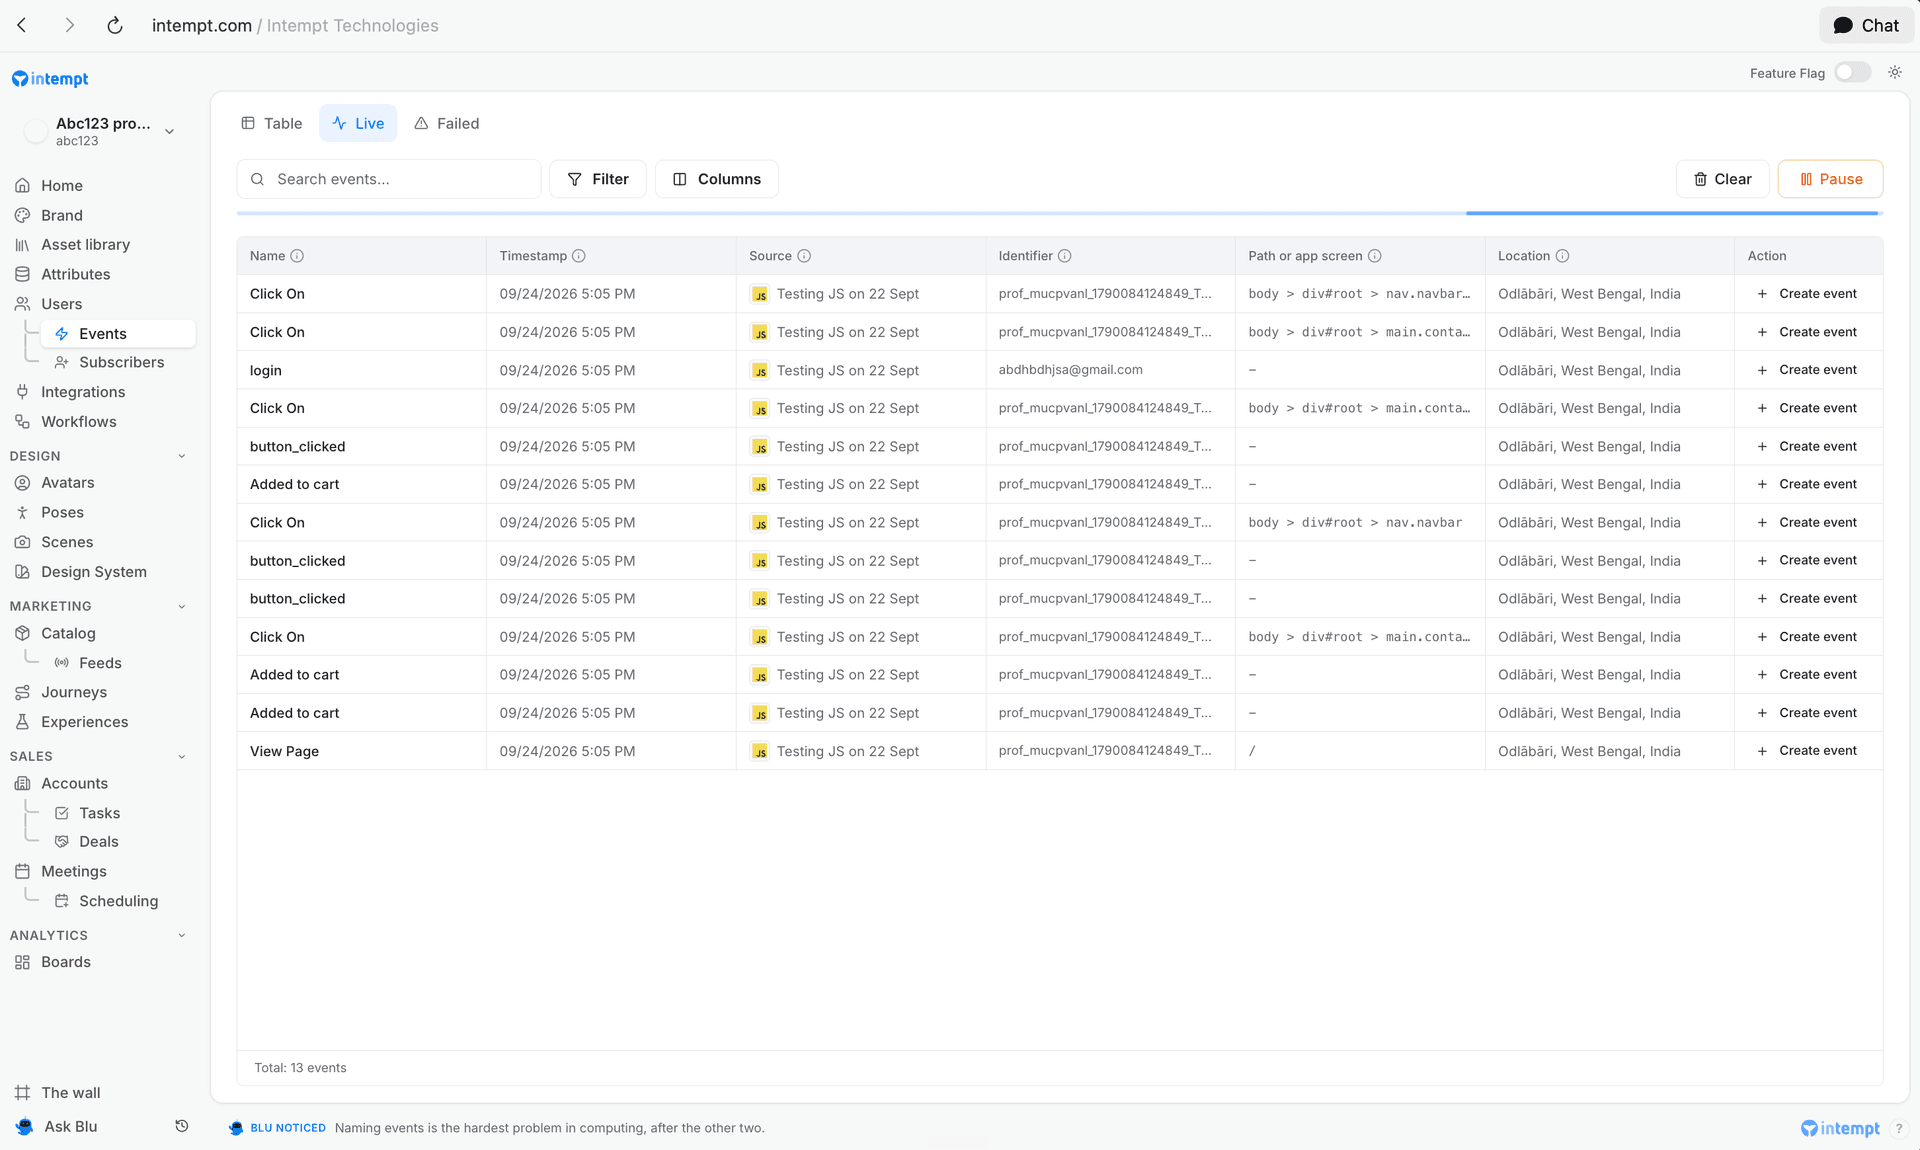
Task: Open Brand in sidebar
Action: [62, 215]
